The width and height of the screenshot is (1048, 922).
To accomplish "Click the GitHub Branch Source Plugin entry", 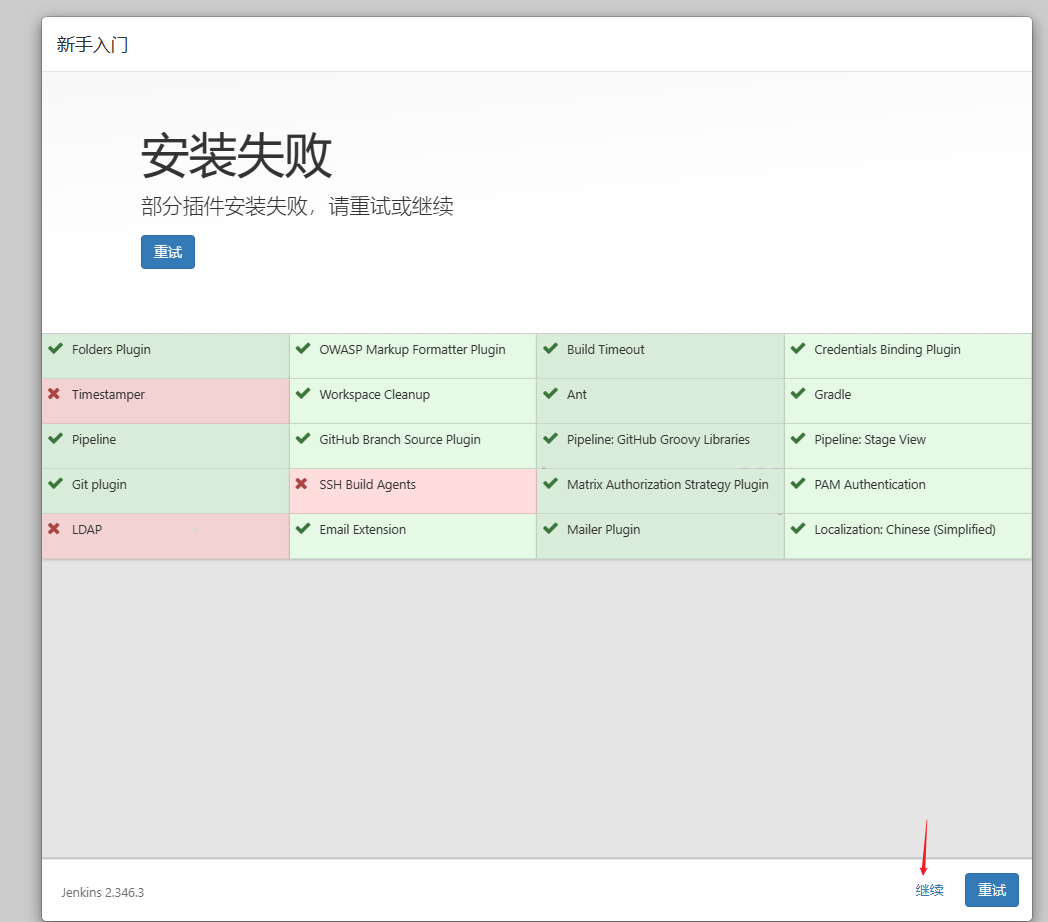I will point(400,440).
